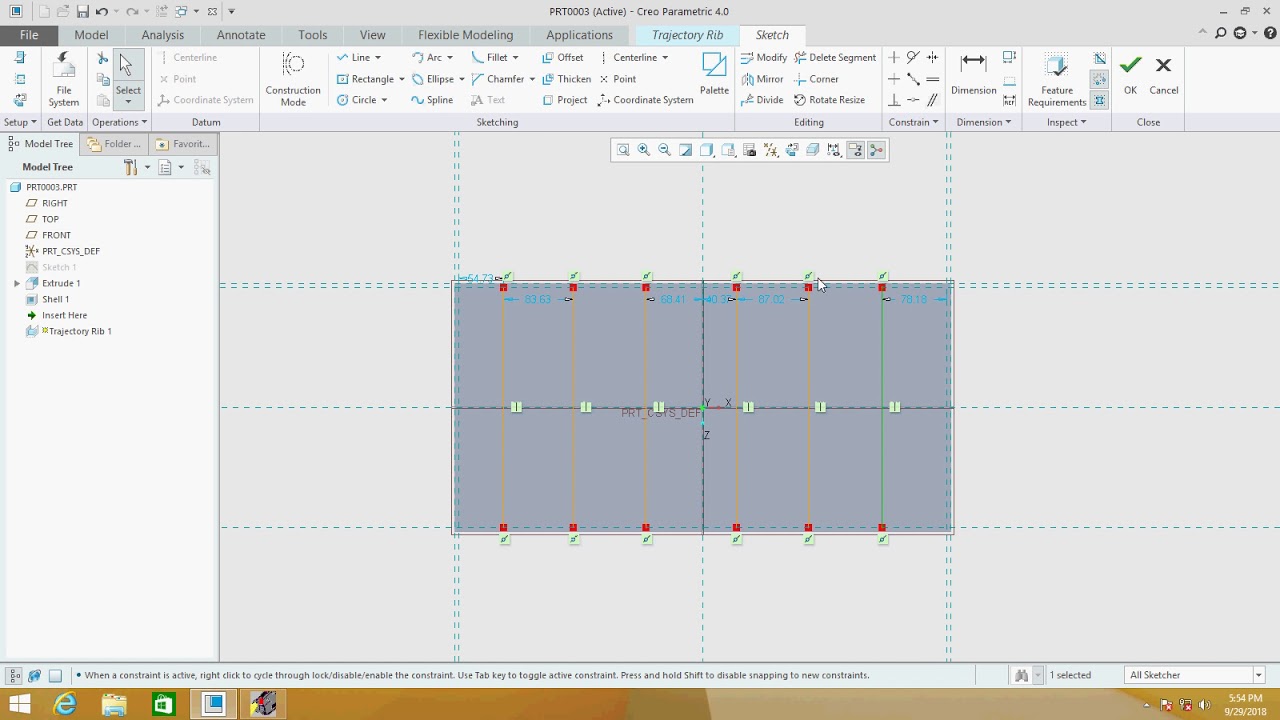Choose the Ellipse tool
The image size is (1280, 720).
point(432,79)
